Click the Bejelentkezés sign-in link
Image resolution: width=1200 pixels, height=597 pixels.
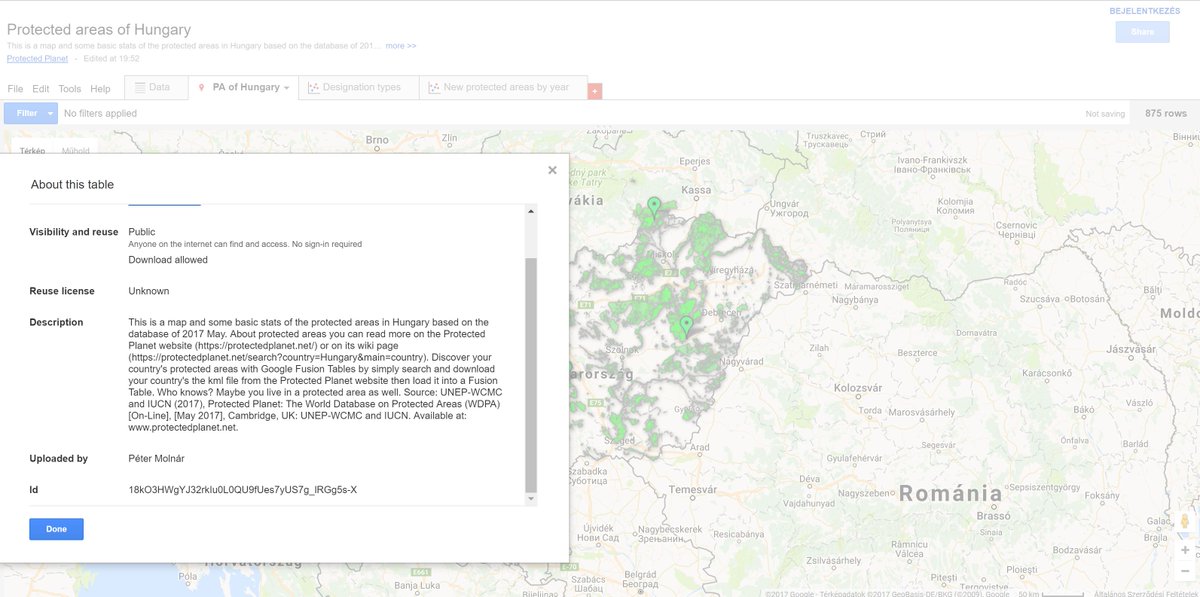click(1145, 11)
